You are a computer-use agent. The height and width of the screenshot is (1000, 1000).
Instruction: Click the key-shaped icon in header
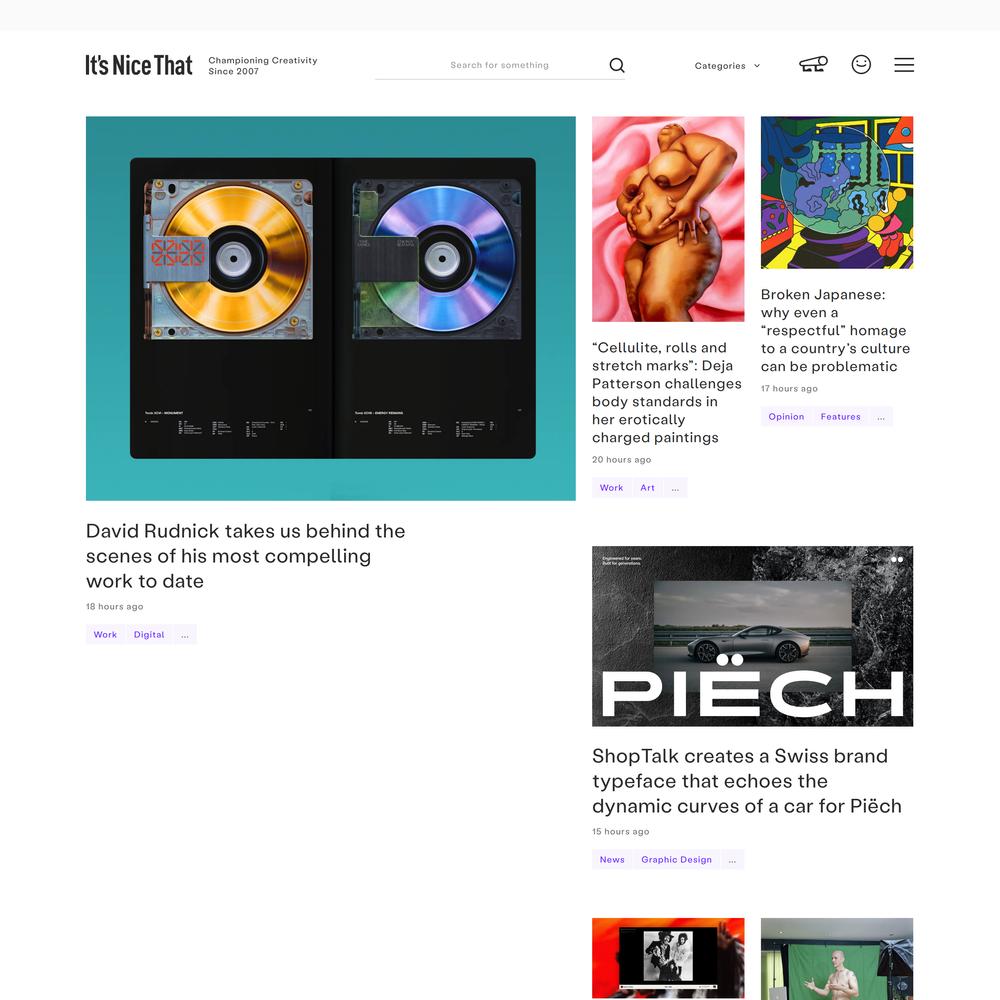tap(814, 64)
